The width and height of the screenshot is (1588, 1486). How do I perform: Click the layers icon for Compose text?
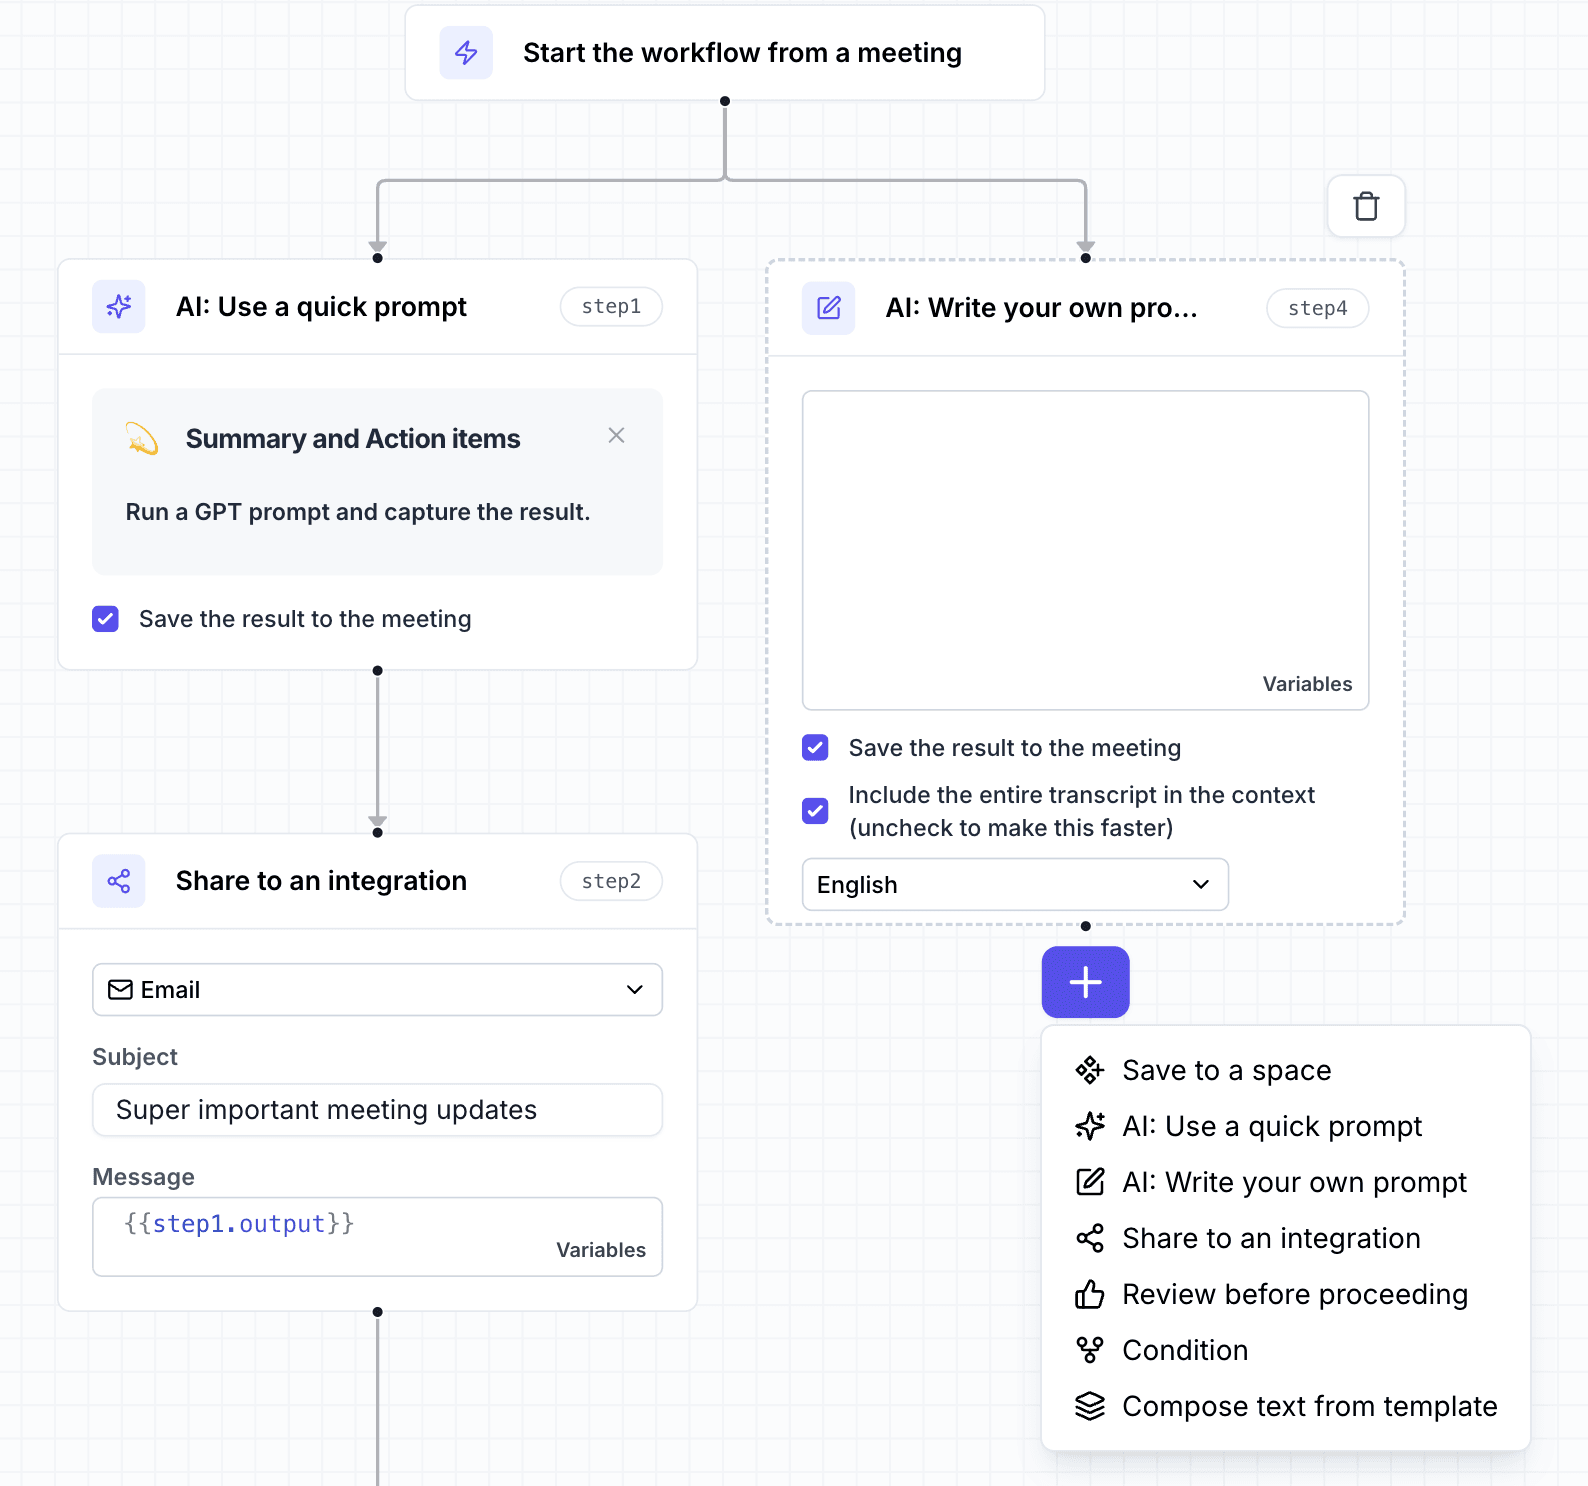(1089, 1406)
